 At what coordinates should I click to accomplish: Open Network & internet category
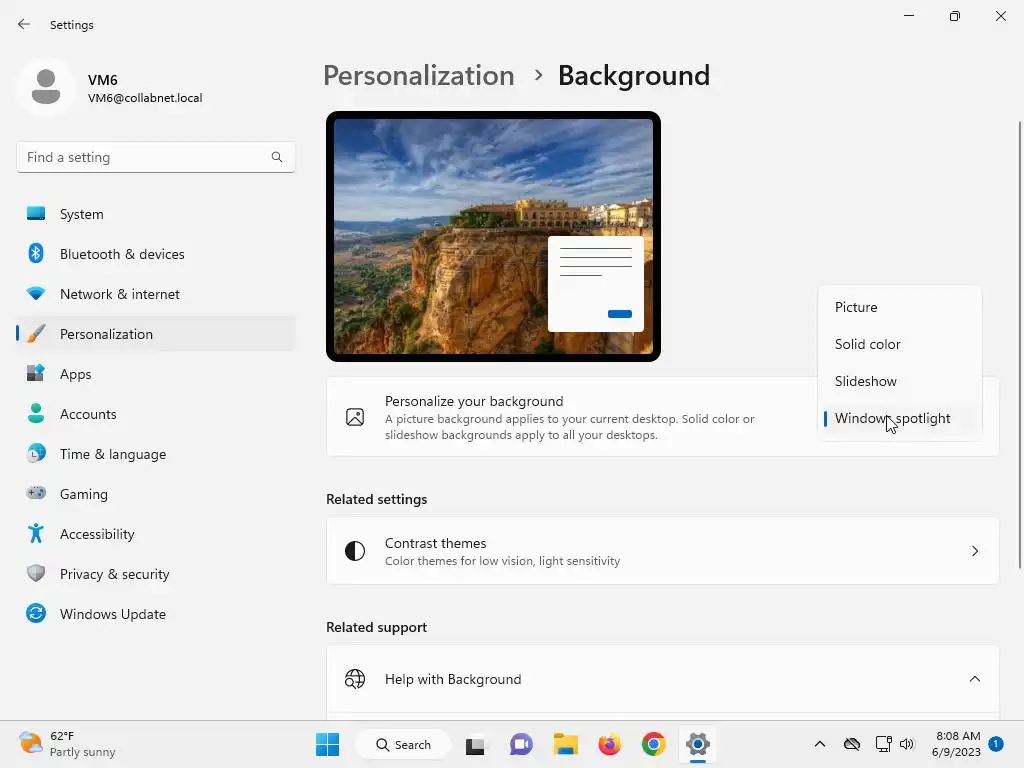point(155,294)
